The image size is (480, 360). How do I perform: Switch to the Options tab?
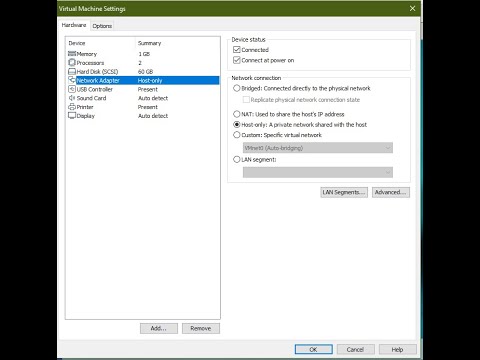click(102, 26)
